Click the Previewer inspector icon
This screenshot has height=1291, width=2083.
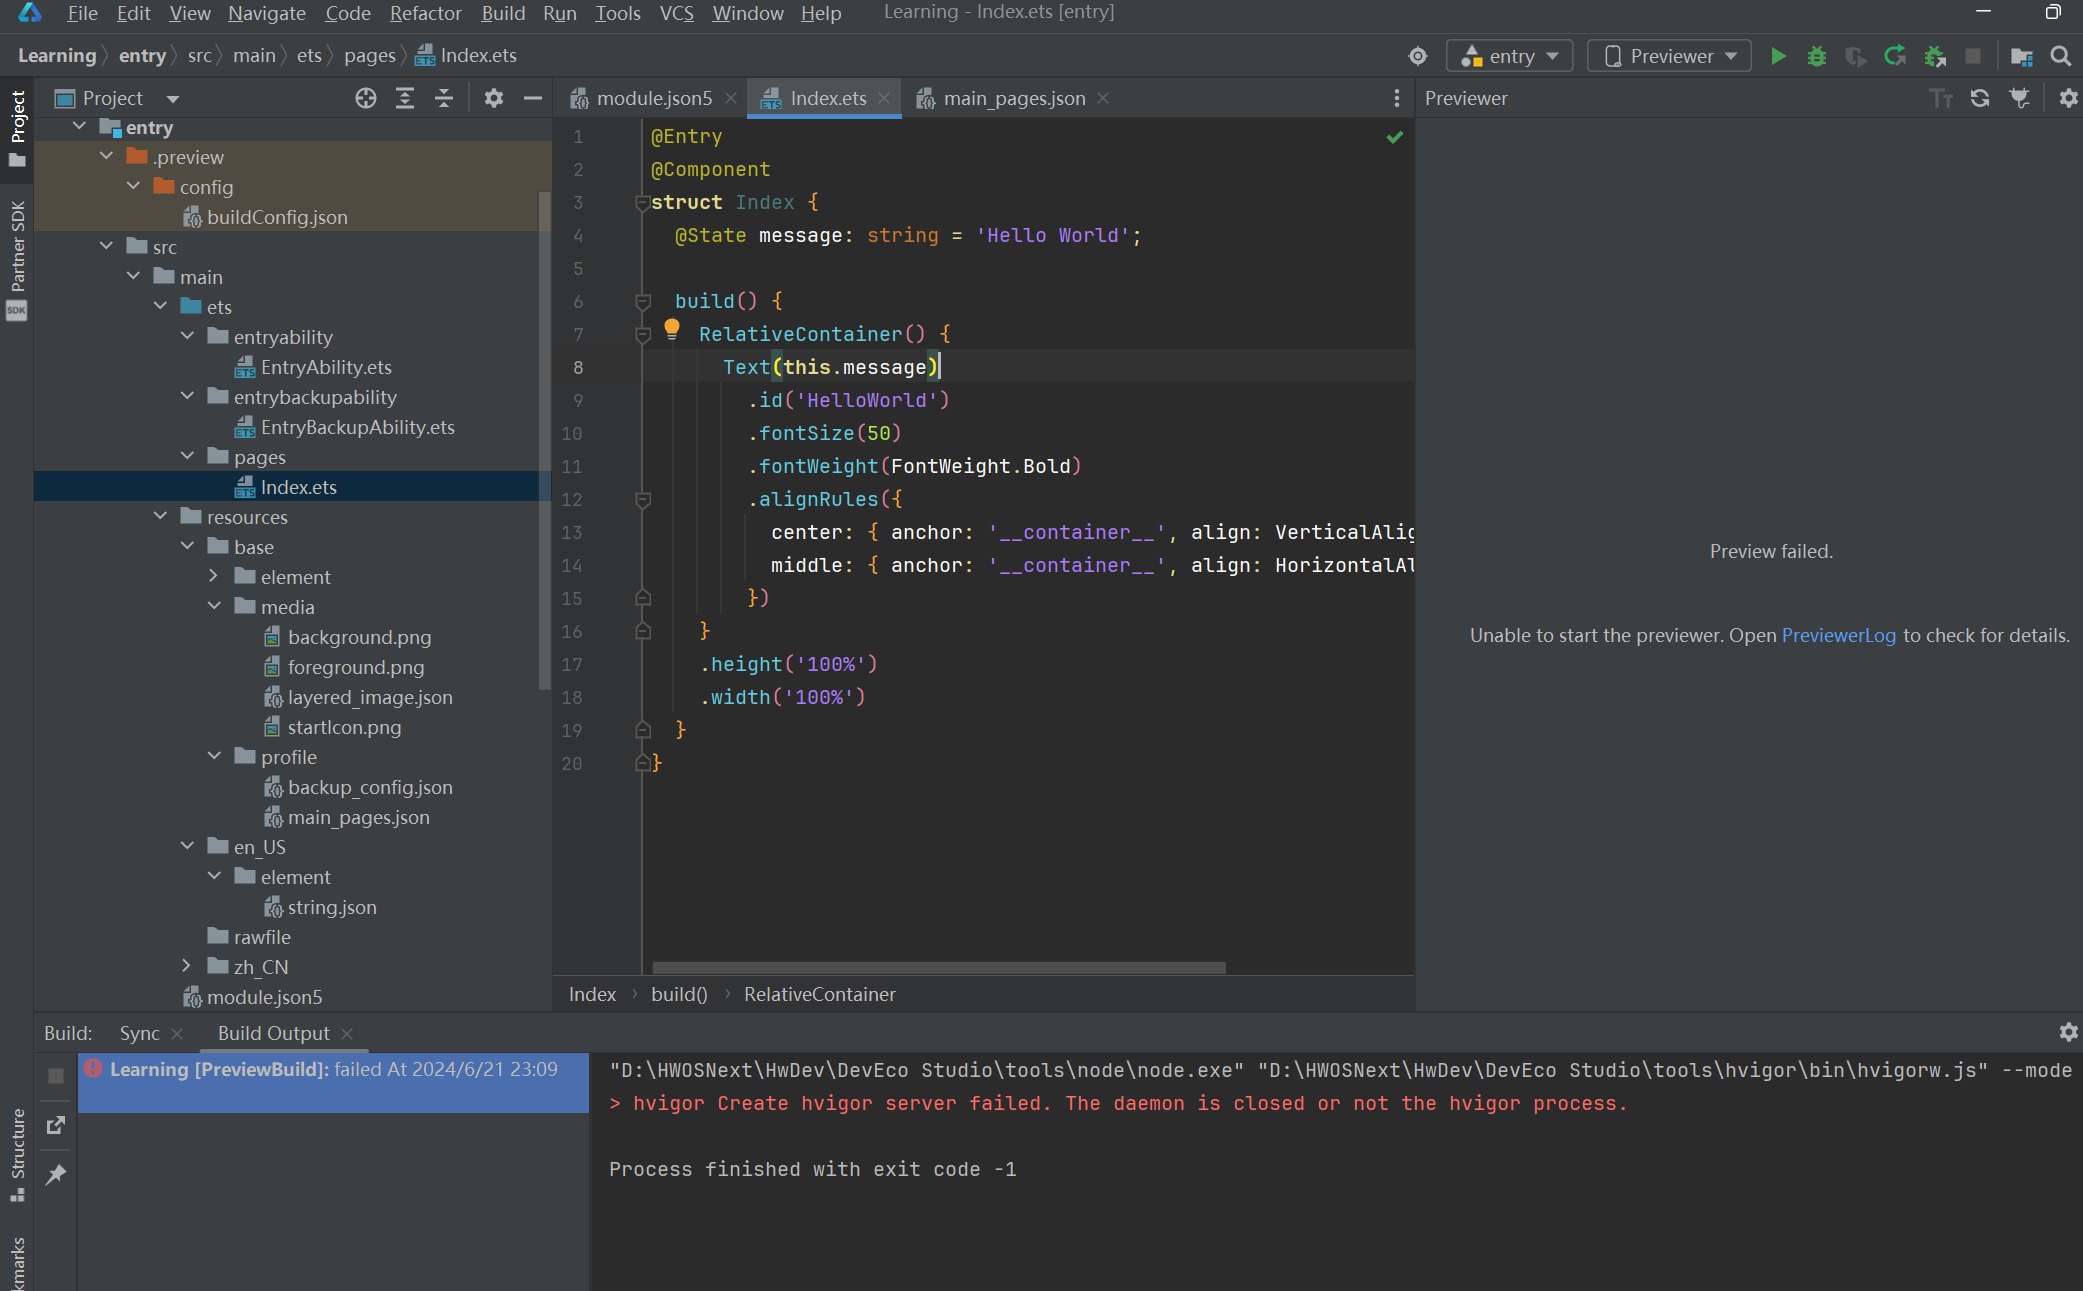2020,98
